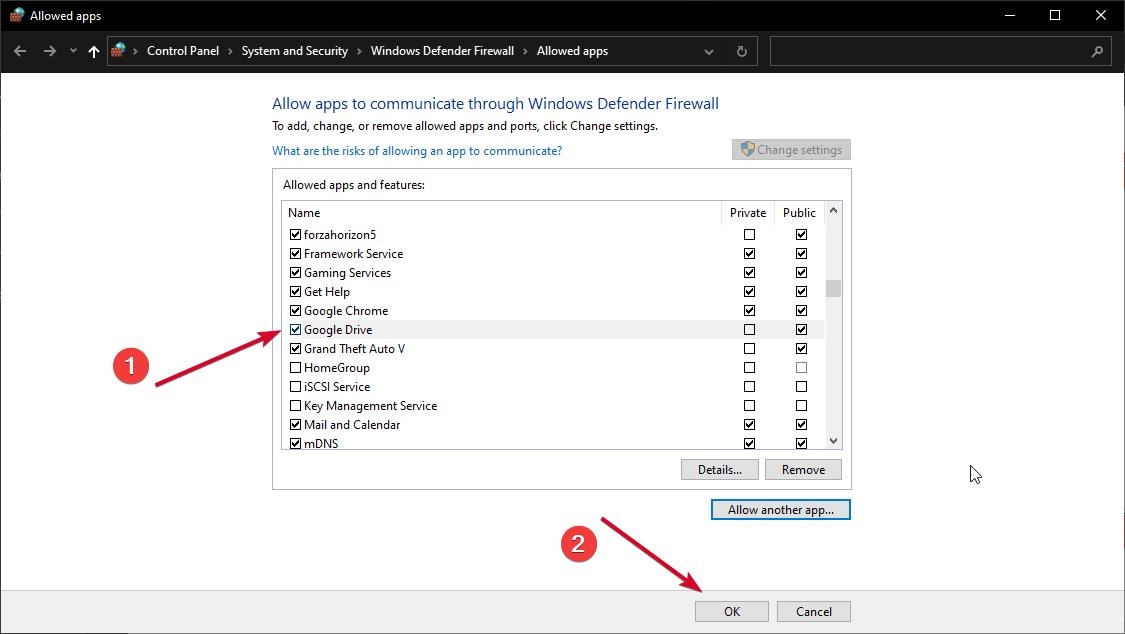
Task: Click the OK button
Action: (731, 611)
